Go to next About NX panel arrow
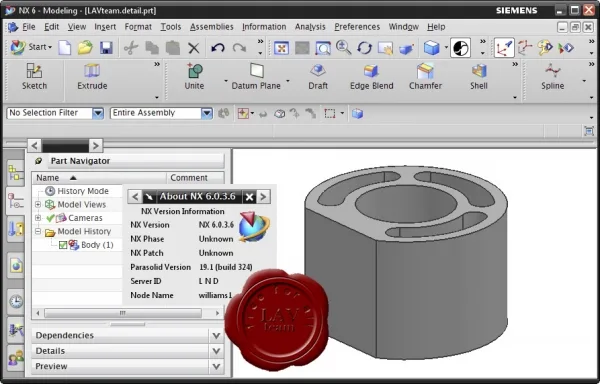600x384 pixels. (263, 197)
